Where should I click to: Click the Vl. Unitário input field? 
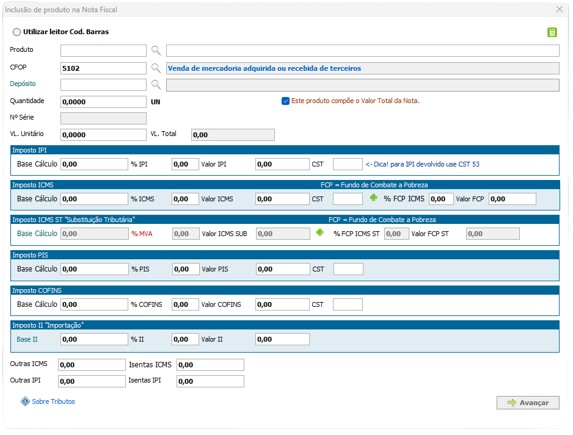tap(103, 135)
